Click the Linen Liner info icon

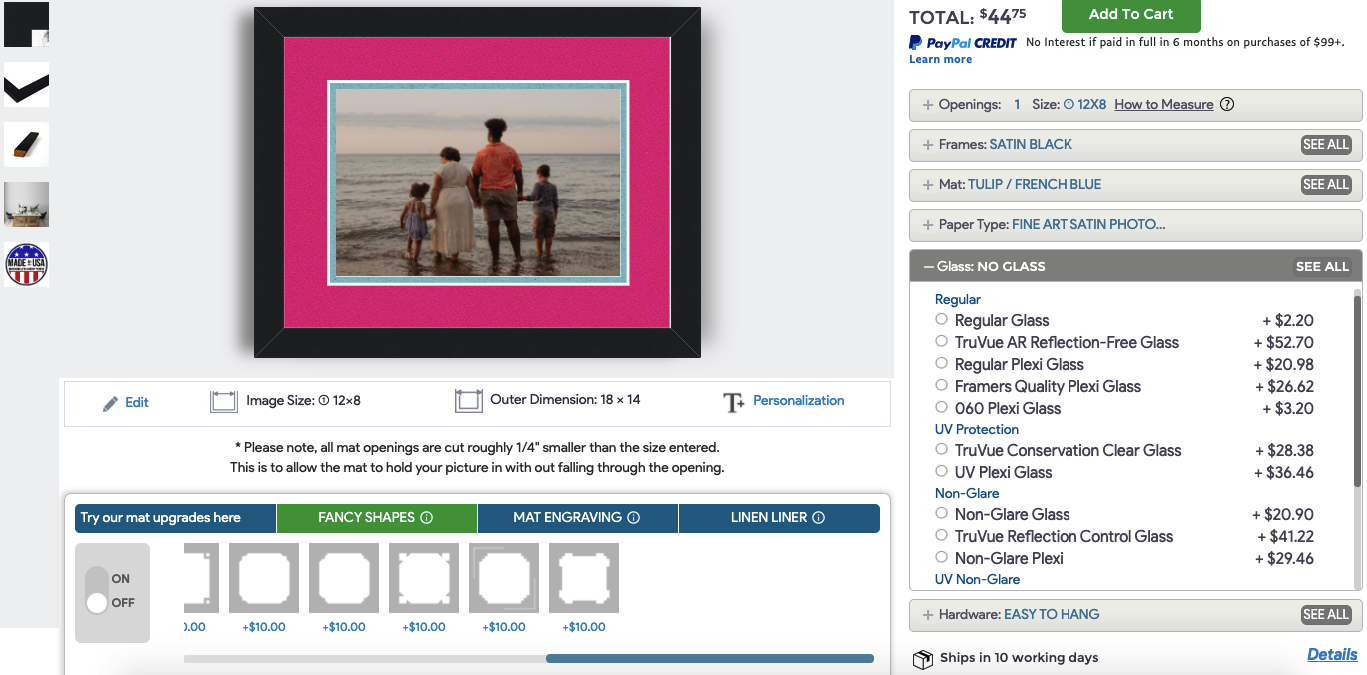819,518
